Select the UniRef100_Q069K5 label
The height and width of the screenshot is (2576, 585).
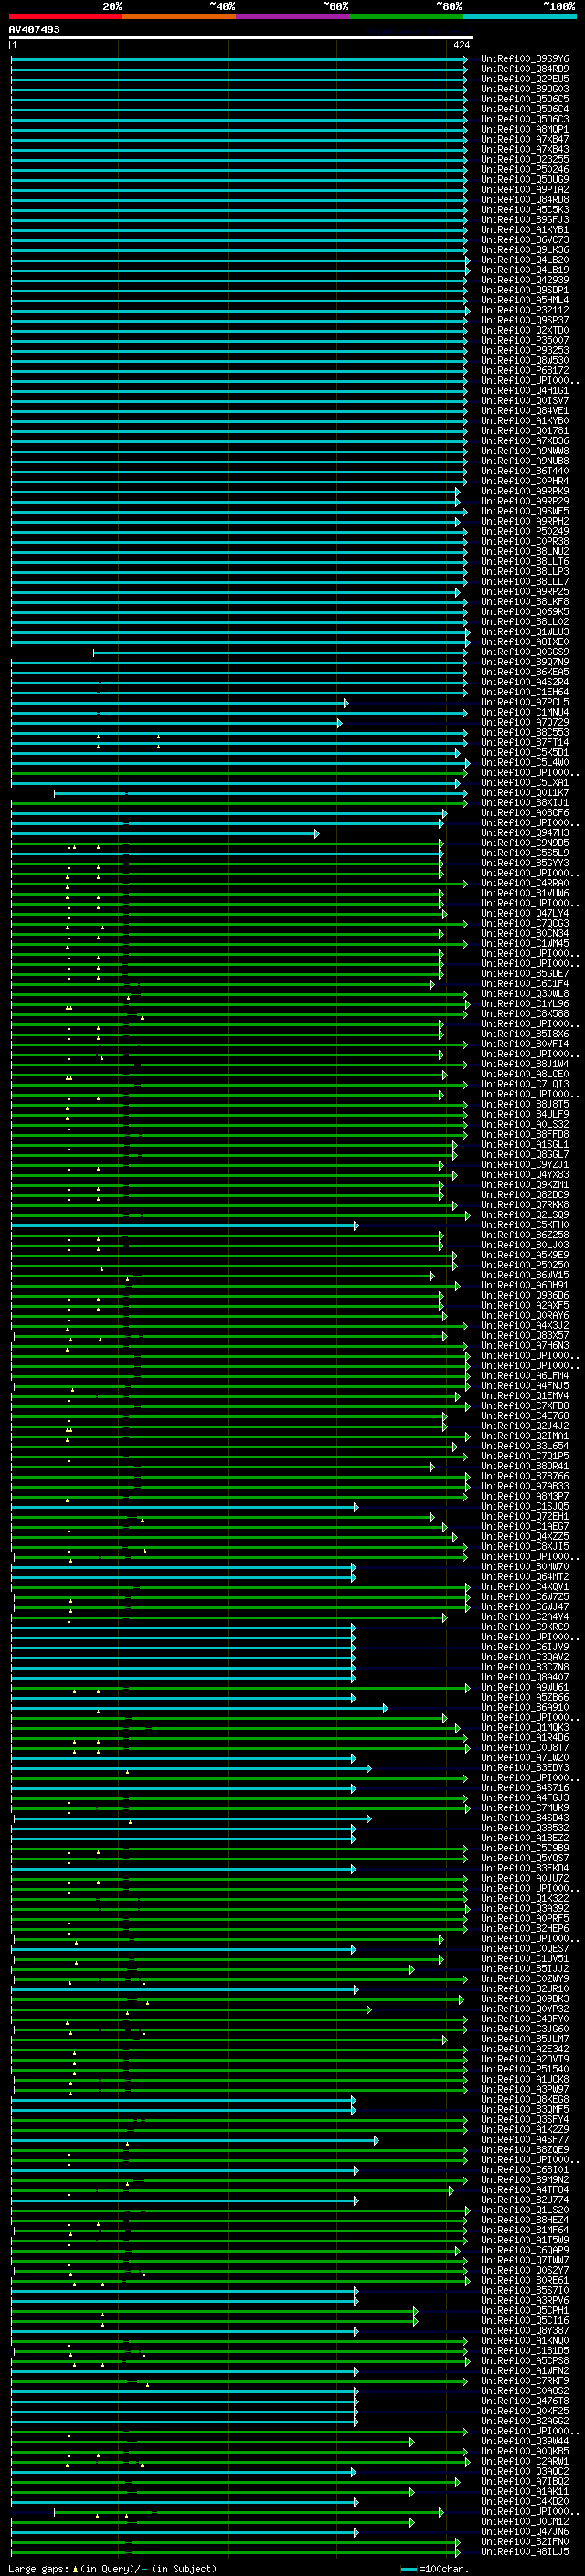pos(524,612)
